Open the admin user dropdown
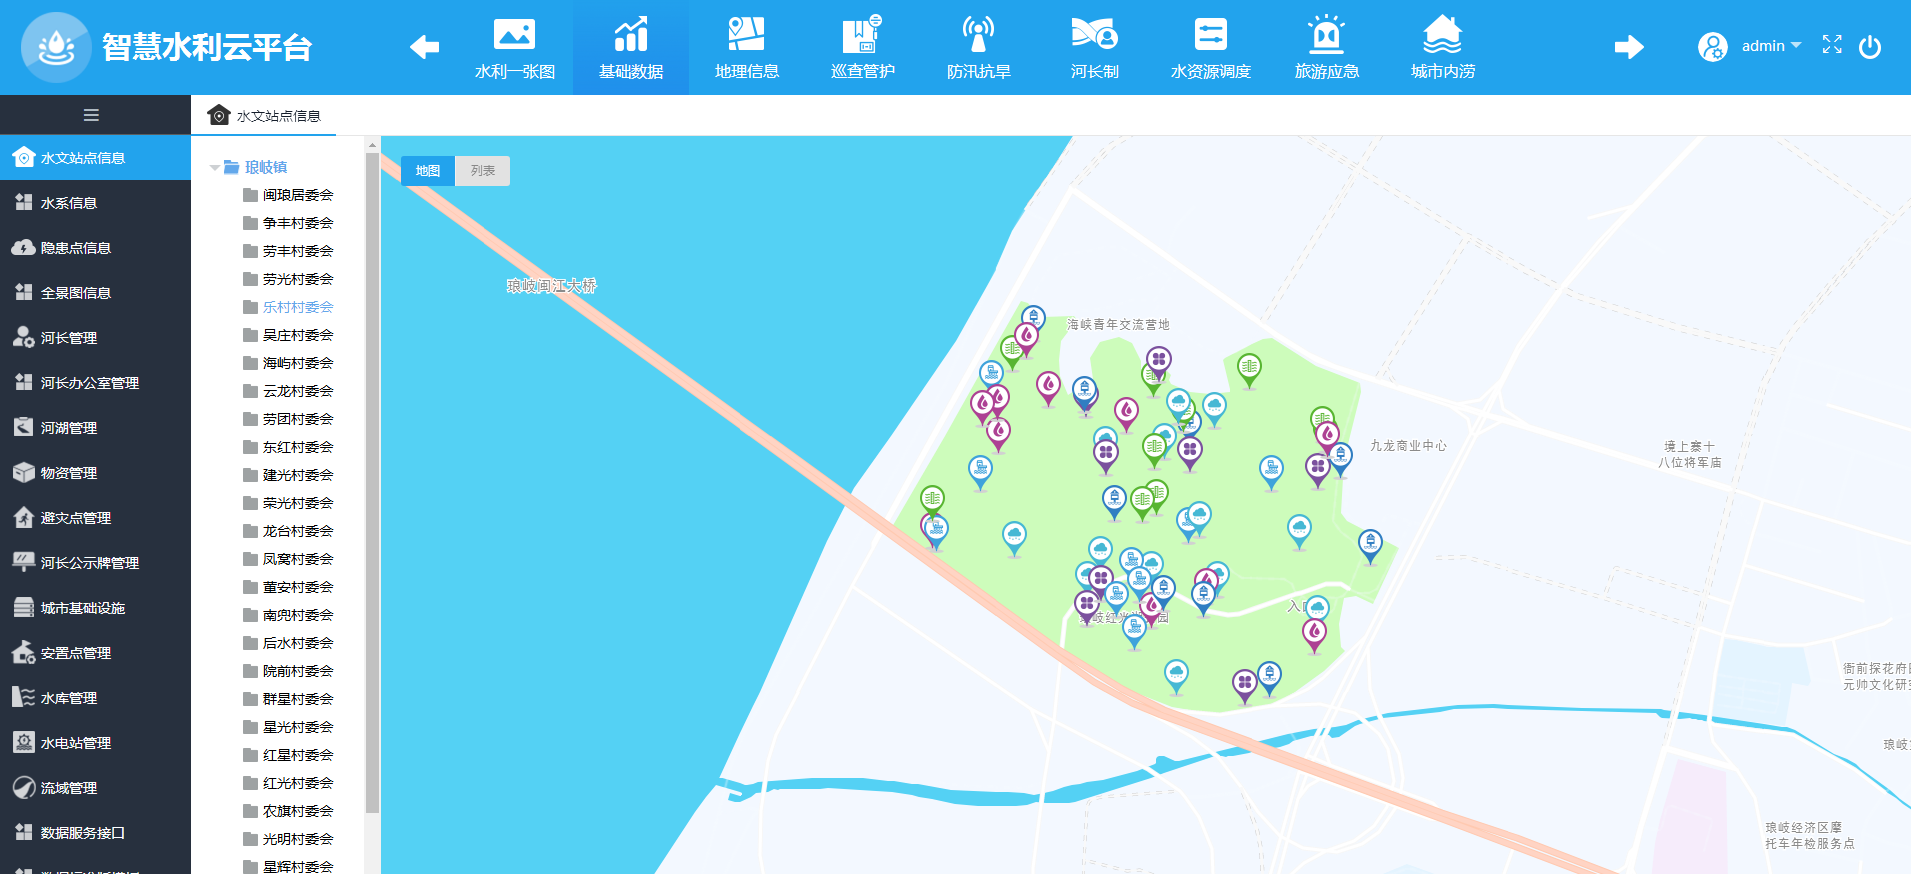This screenshot has width=1911, height=874. point(1769,46)
